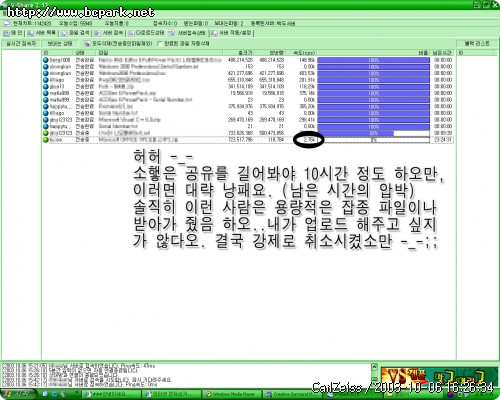Sort by the 속도(cps) column header
This screenshot has width=500, height=400.
pyautogui.click(x=301, y=53)
